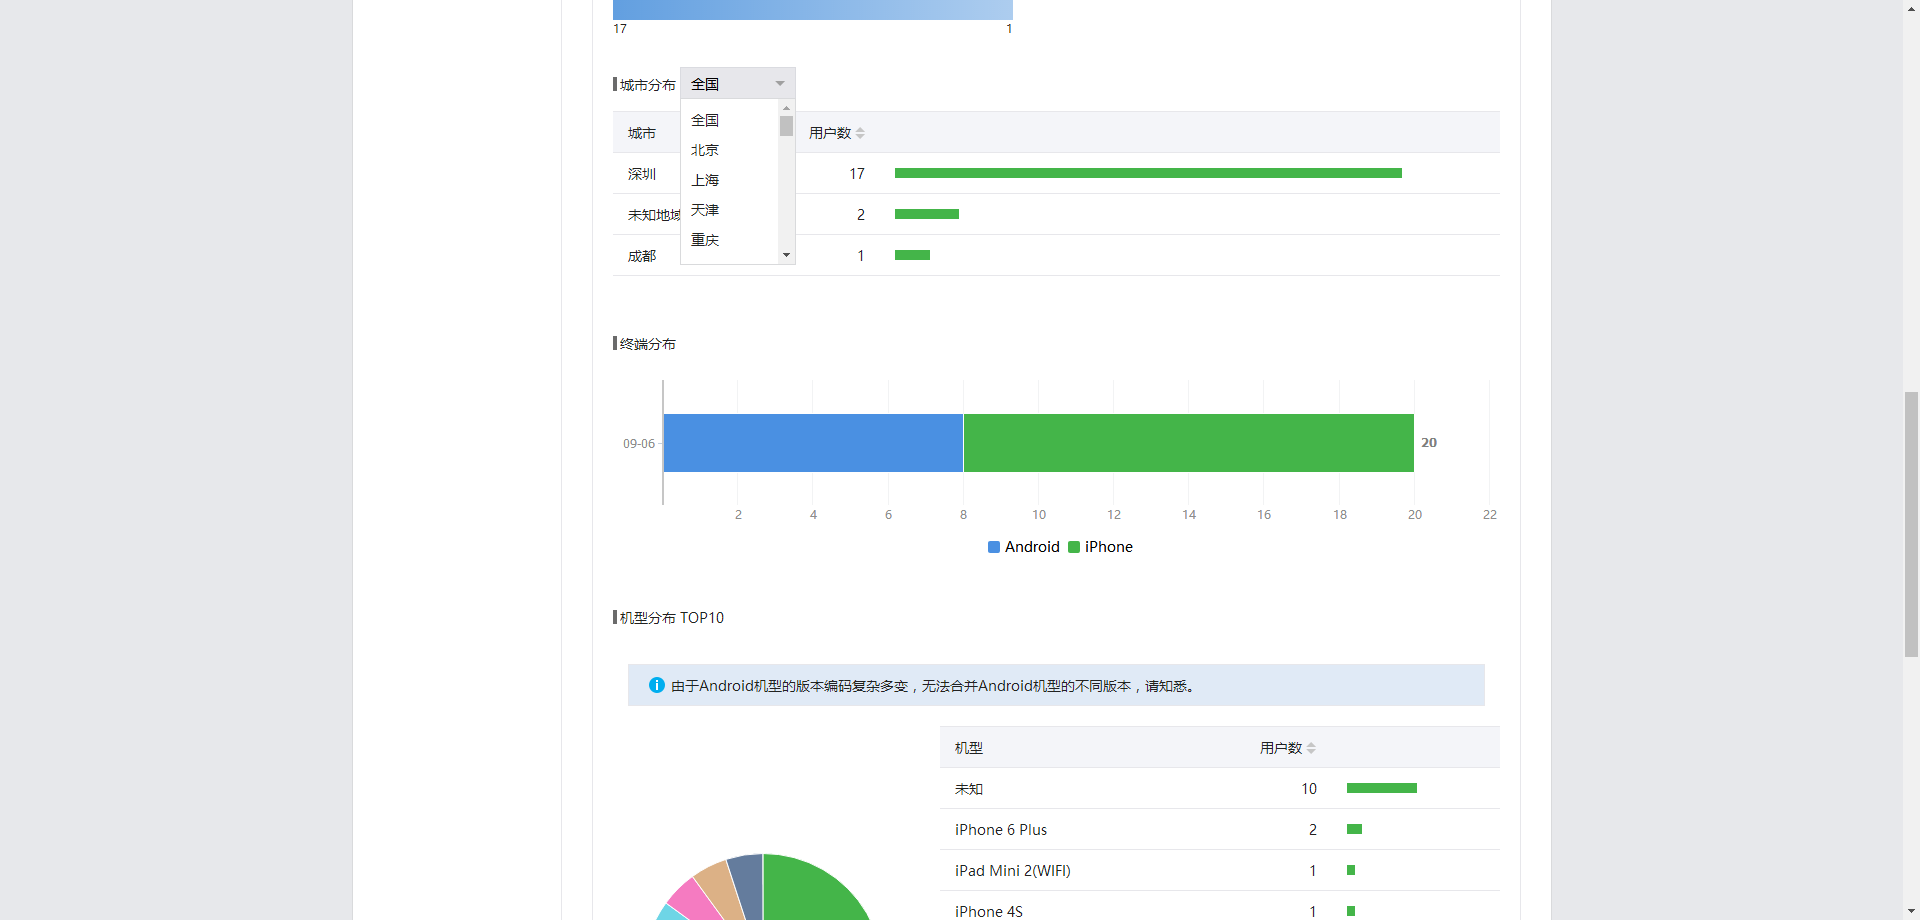Click the page scrollbar down arrow
Viewport: 1920px width, 920px height.
click(1911, 911)
